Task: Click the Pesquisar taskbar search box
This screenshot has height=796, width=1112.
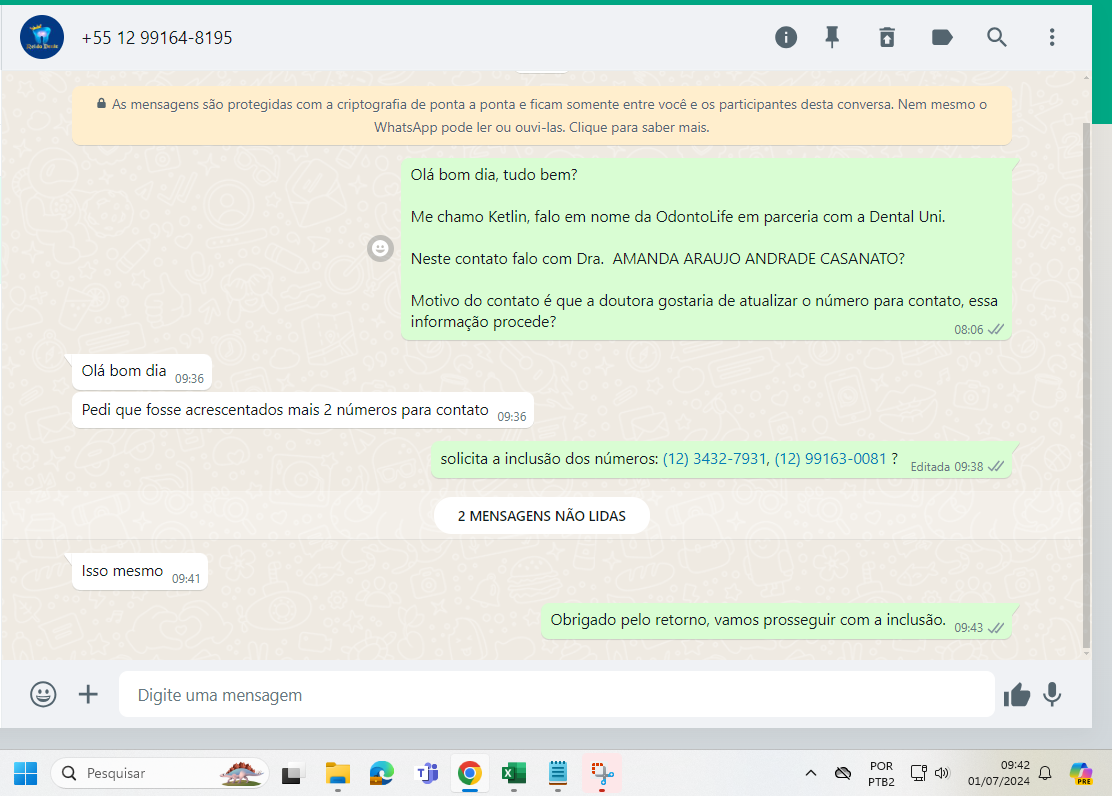Action: [x=160, y=773]
